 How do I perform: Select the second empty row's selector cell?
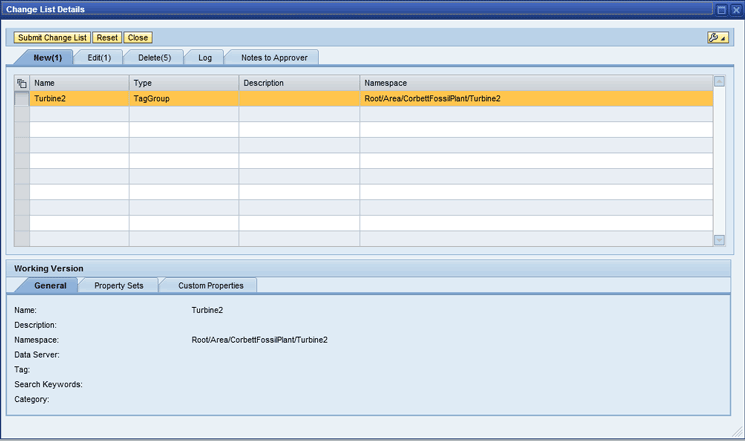22,130
